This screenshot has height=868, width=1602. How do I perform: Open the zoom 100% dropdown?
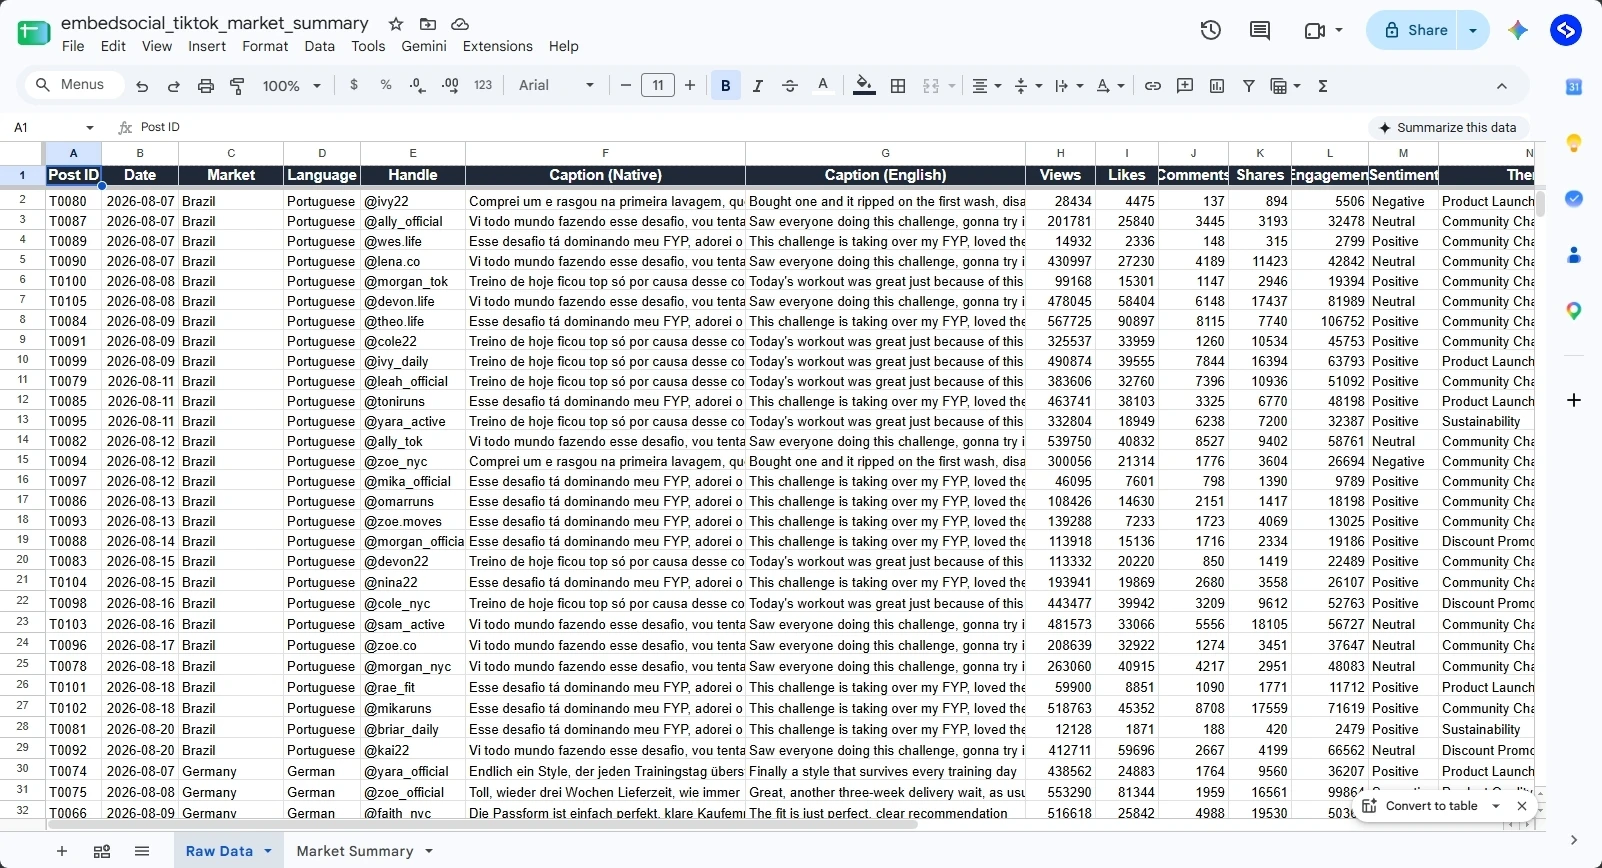click(292, 86)
